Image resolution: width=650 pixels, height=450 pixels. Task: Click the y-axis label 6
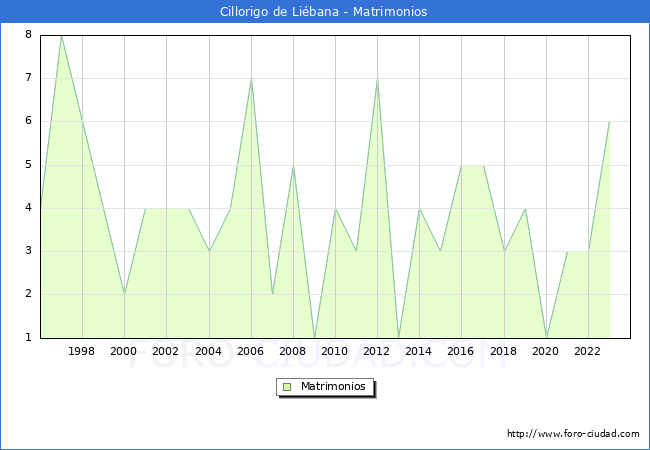(28, 121)
